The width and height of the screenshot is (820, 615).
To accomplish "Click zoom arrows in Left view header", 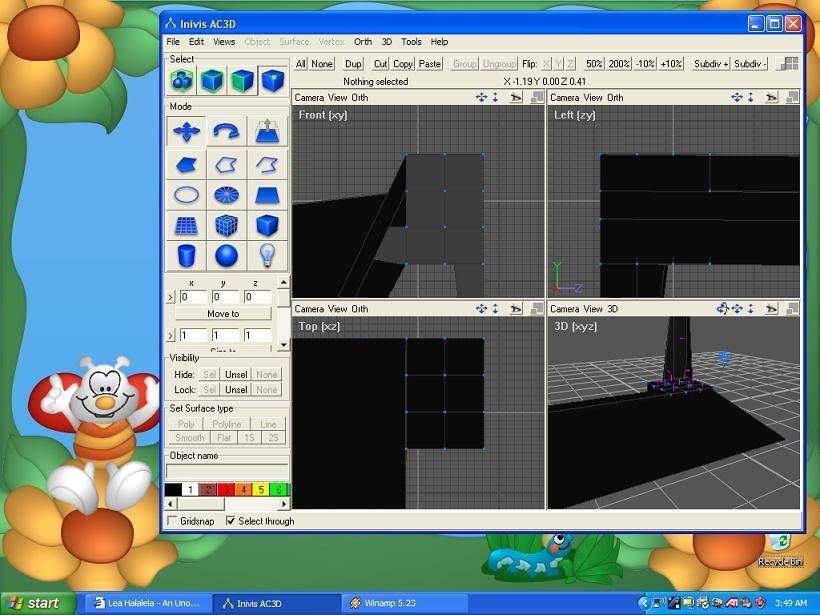I will coord(750,97).
